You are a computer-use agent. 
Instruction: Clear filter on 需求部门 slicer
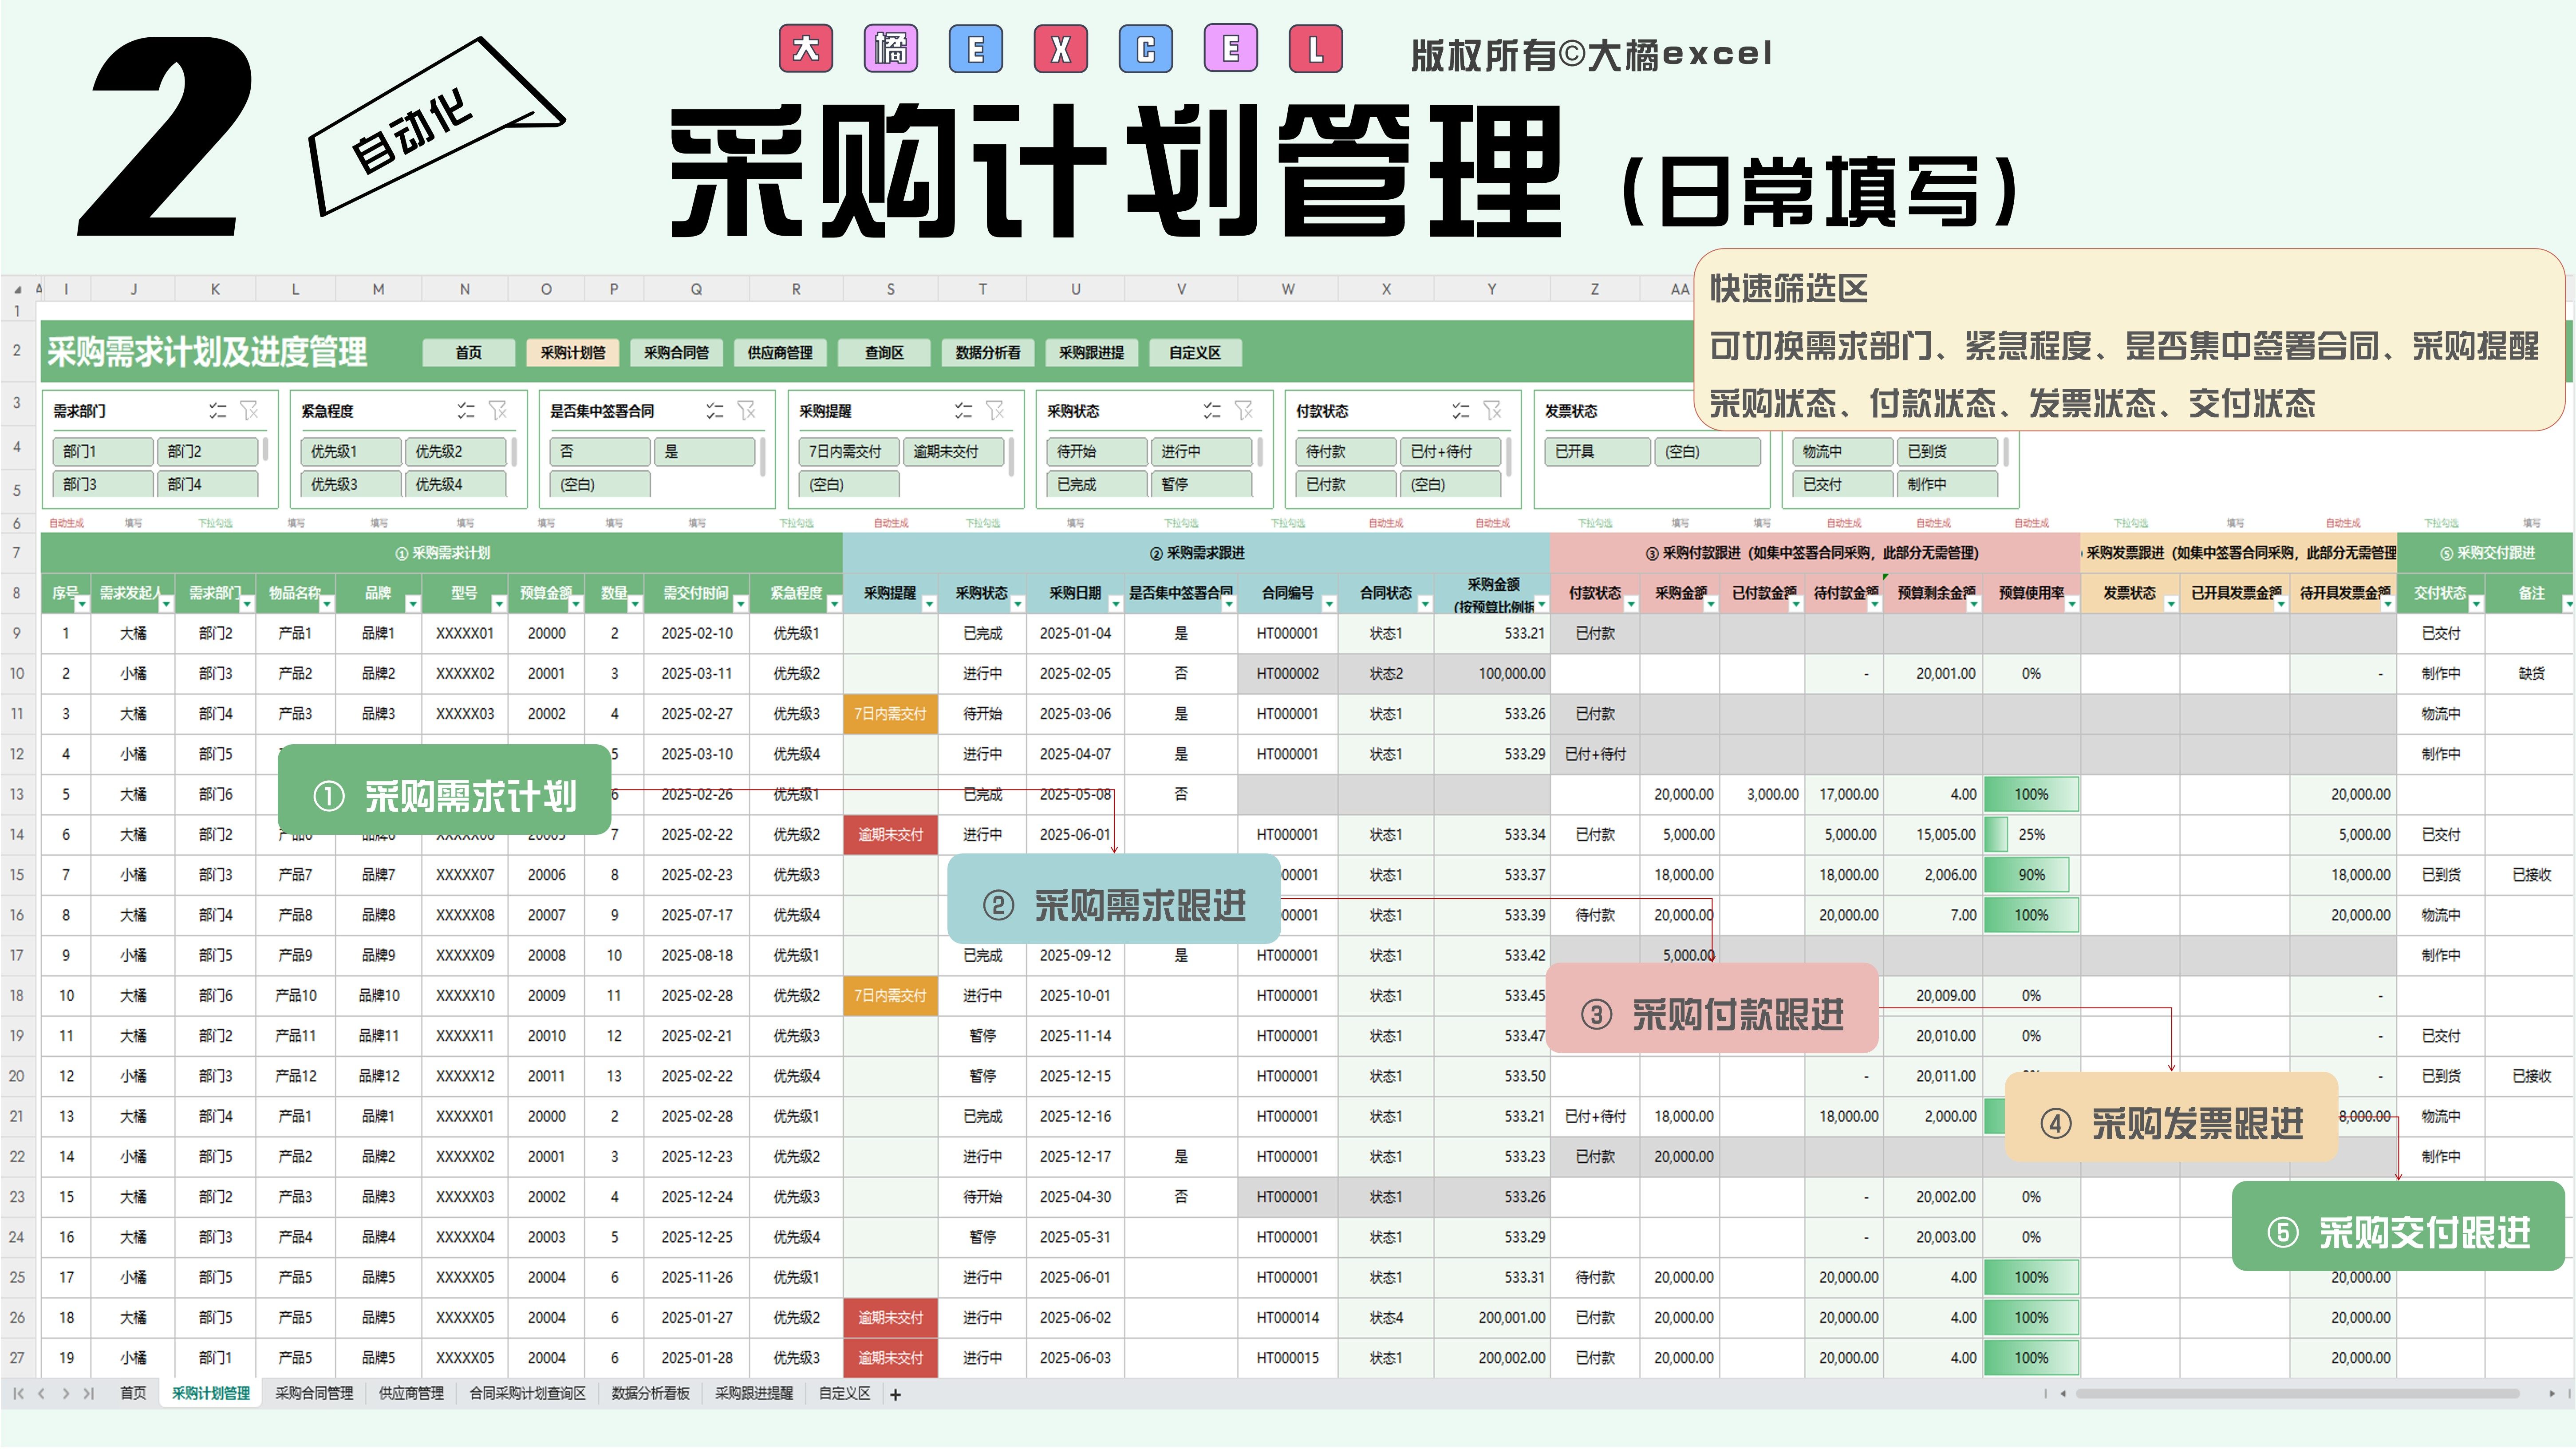click(249, 410)
